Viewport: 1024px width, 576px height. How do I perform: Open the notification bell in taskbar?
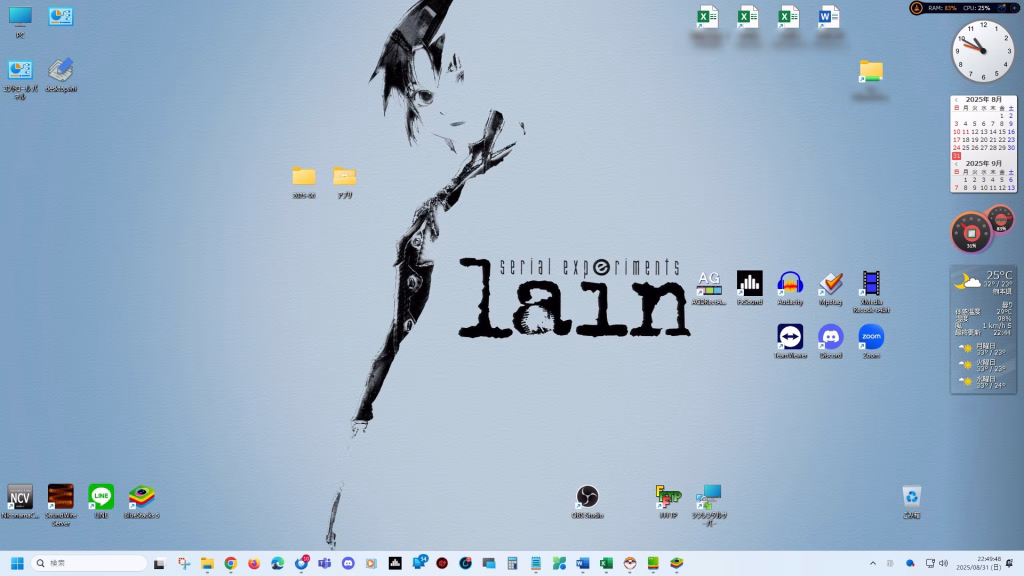pos(1010,563)
